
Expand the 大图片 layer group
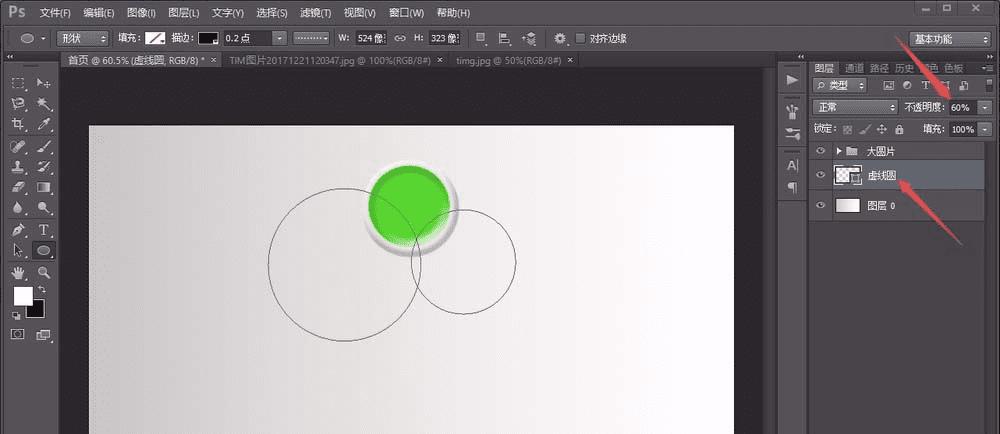839,151
